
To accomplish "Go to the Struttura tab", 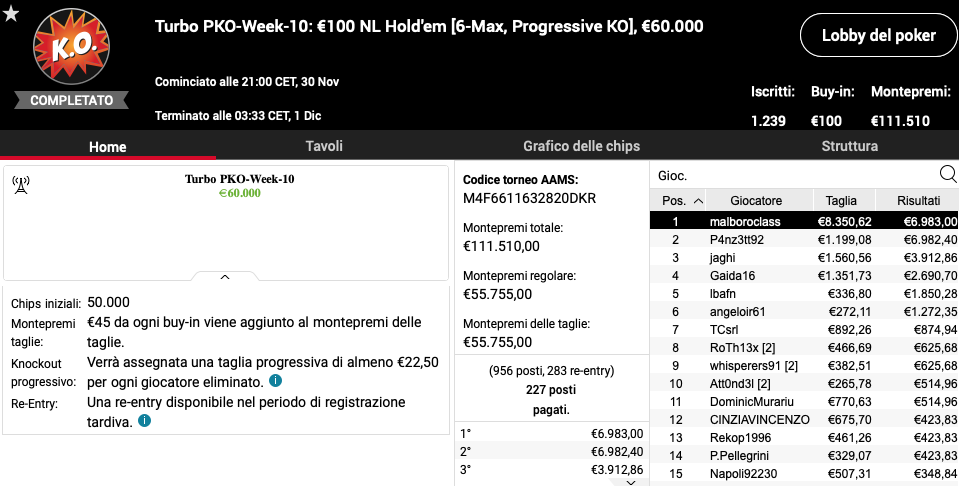I will [x=850, y=146].
